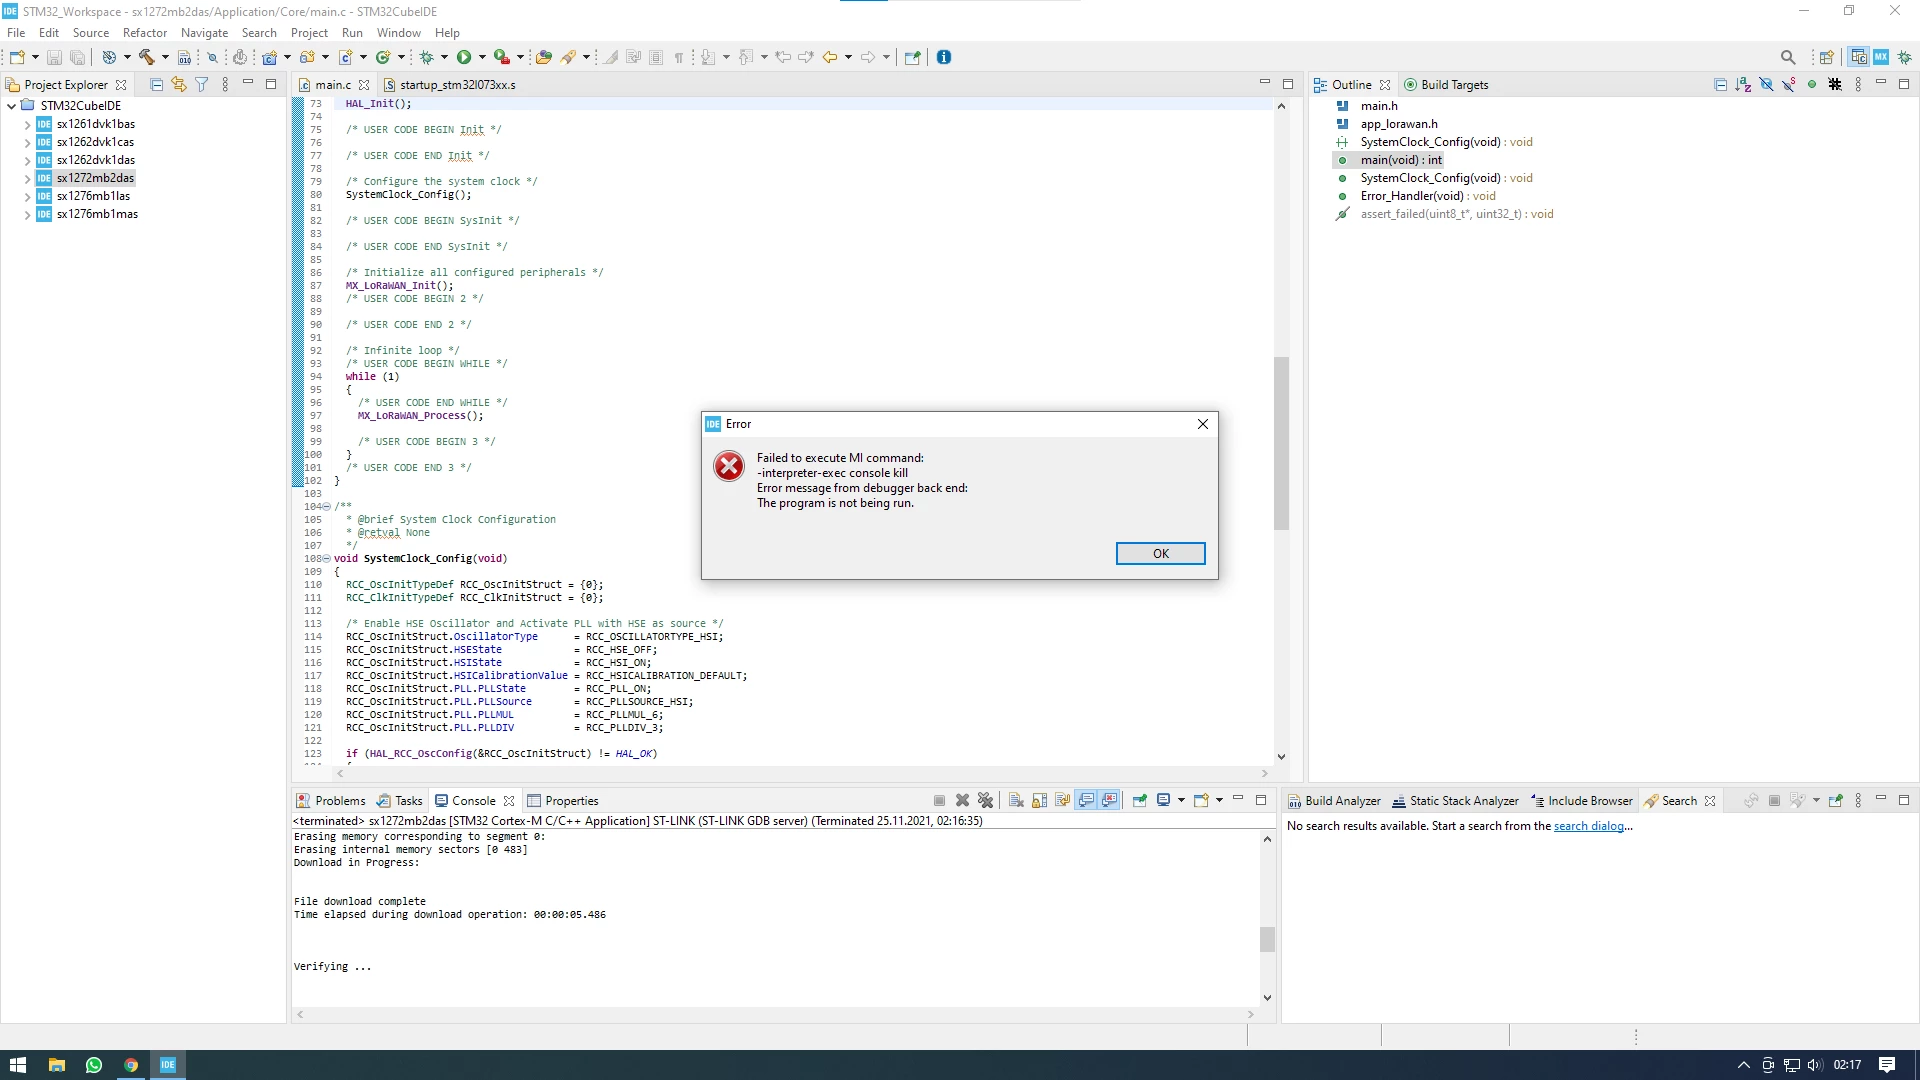This screenshot has height=1080, width=1920.
Task: Click the Pin Console icon
Action: 1139,800
